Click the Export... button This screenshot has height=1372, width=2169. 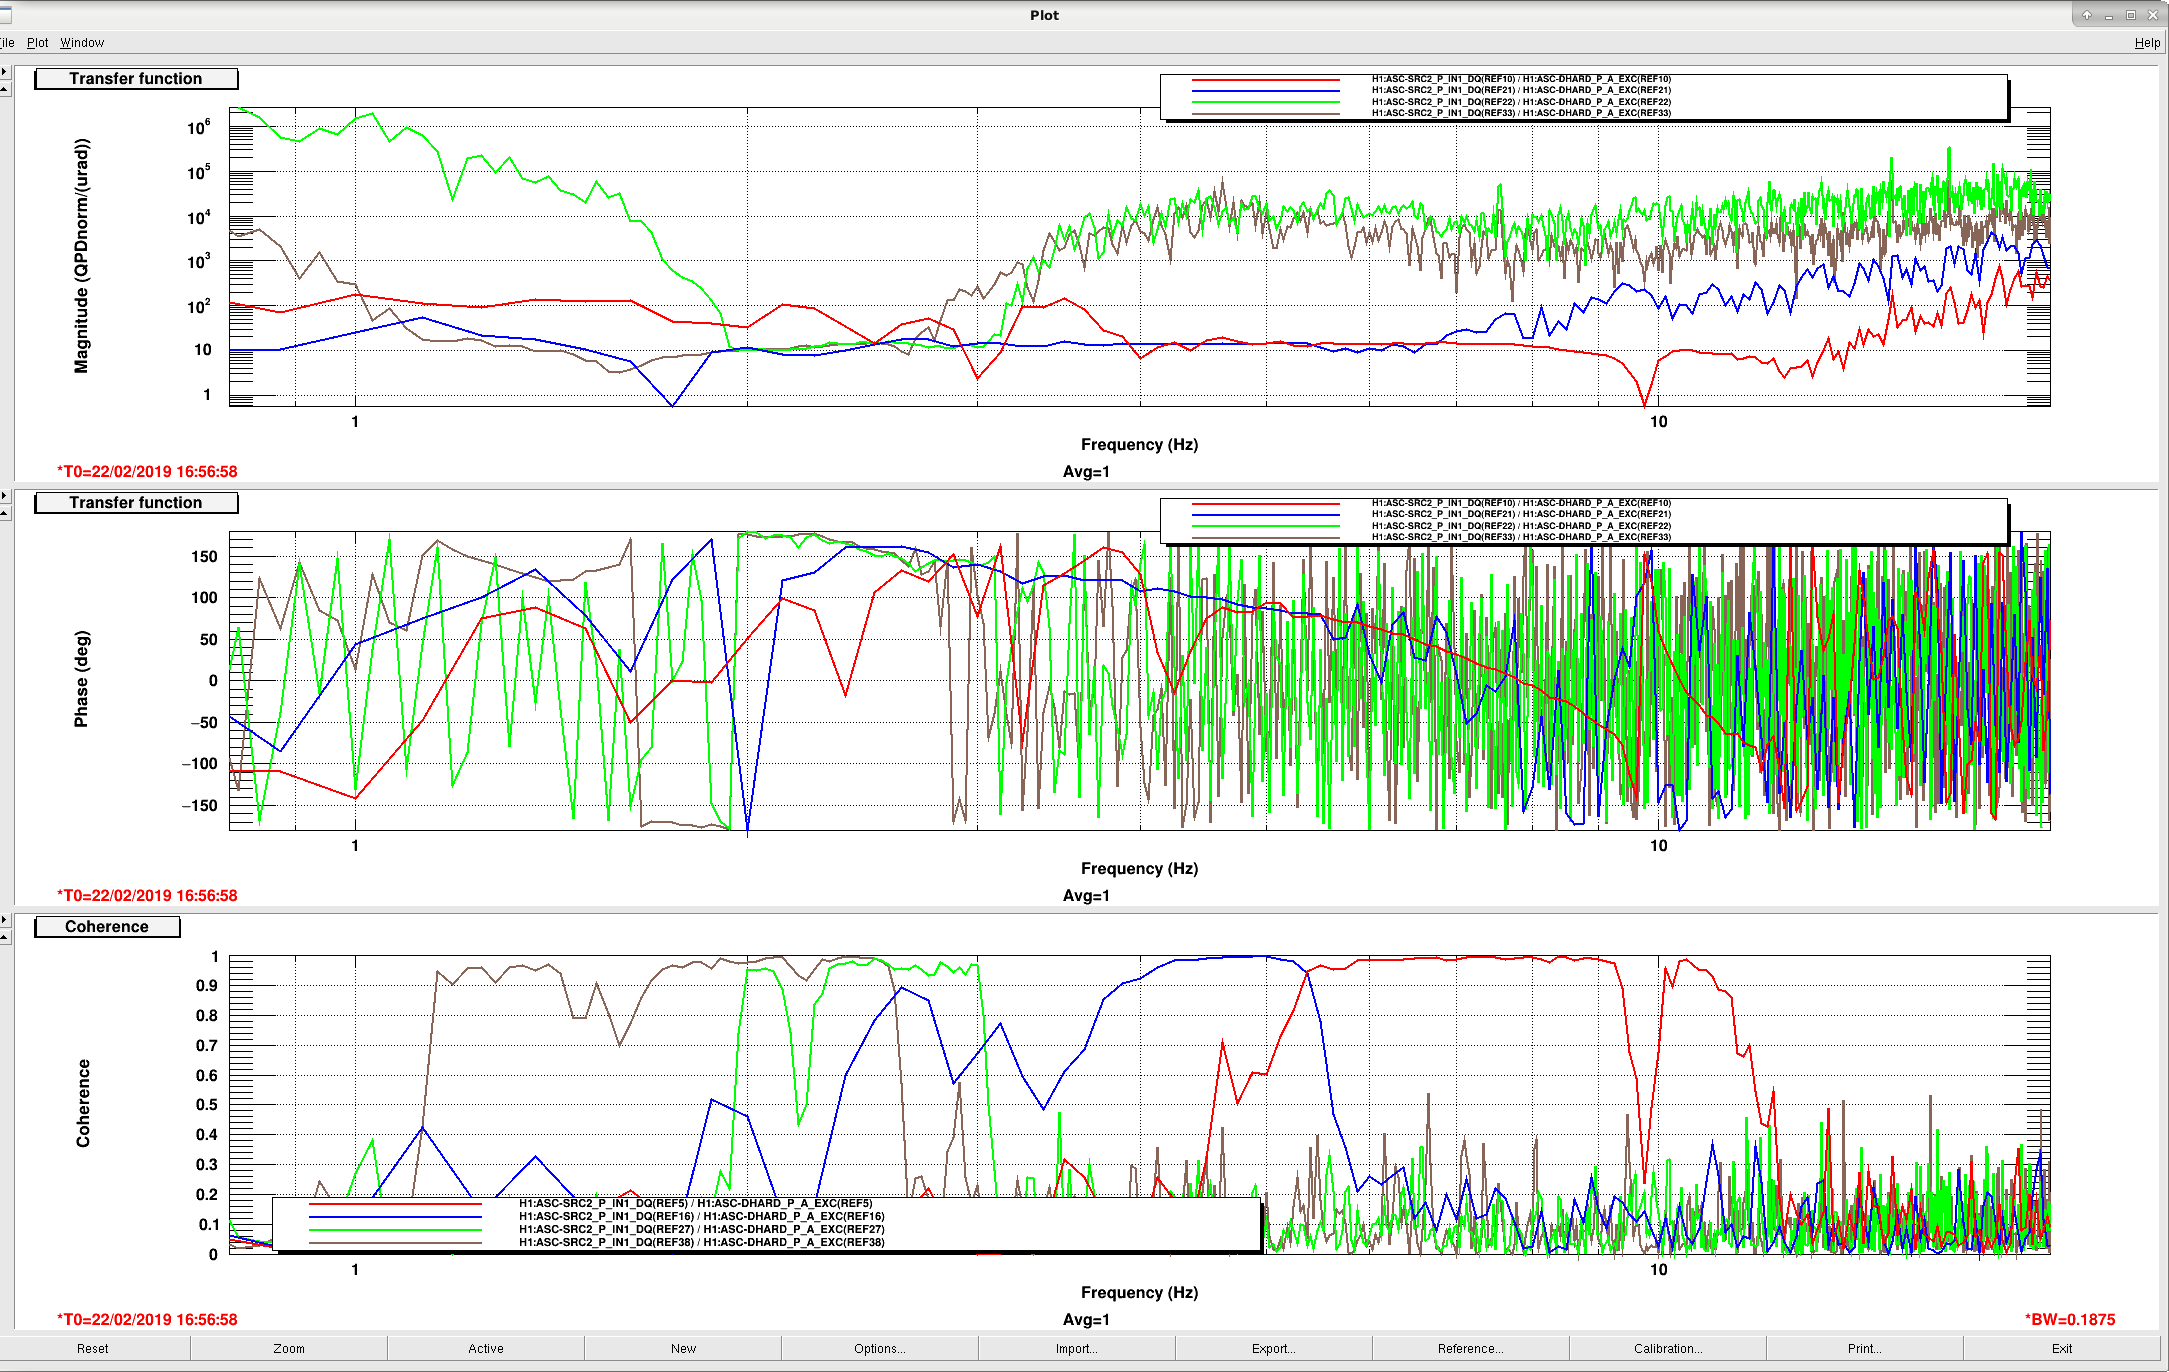coord(1274,1348)
